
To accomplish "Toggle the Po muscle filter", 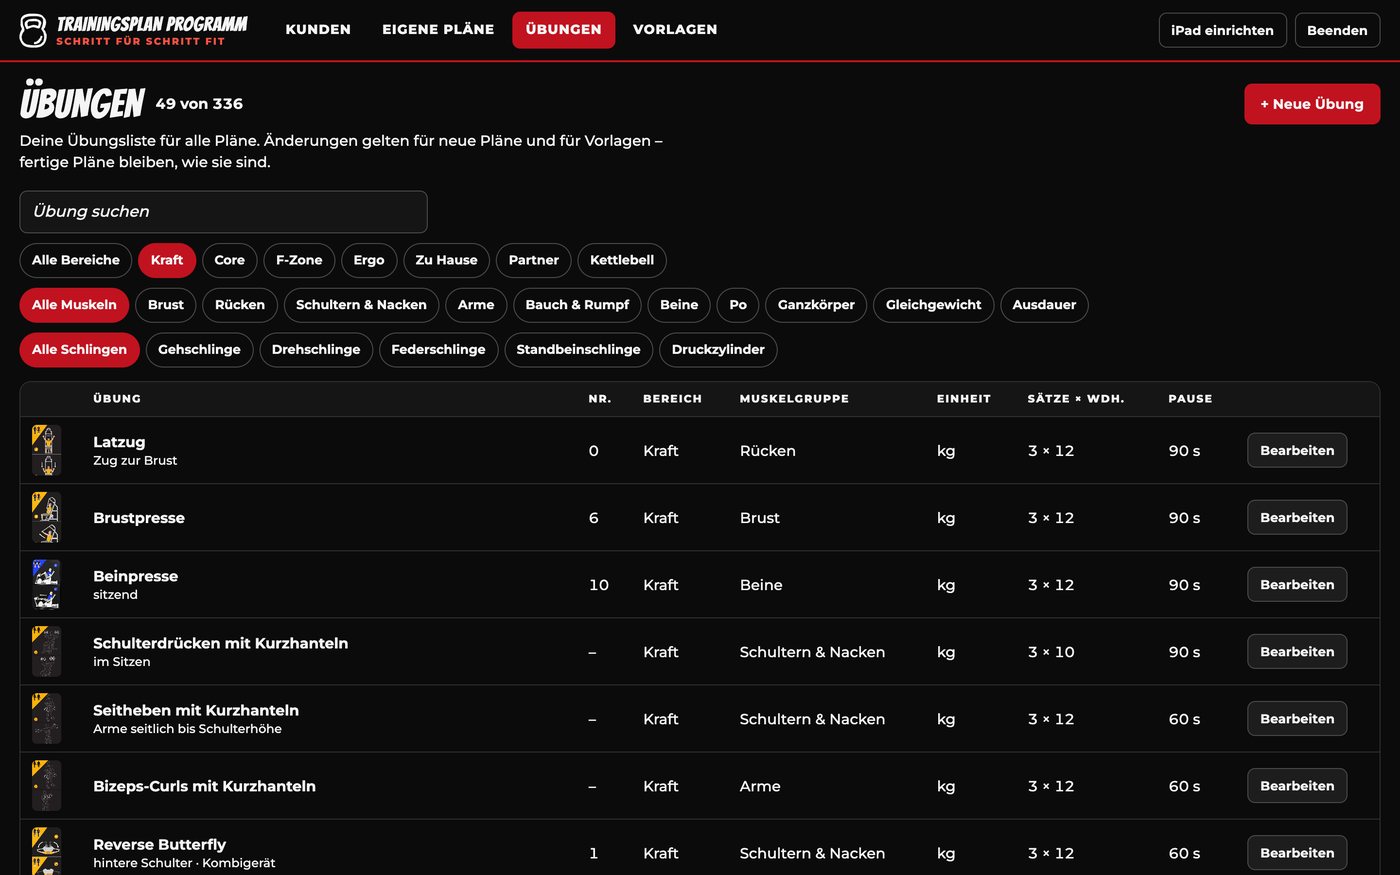I will [738, 305].
